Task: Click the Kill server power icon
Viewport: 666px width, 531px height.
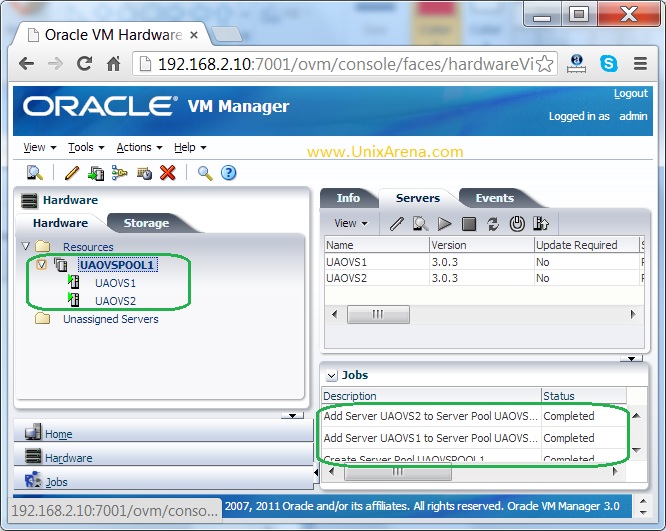Action: click(x=517, y=223)
